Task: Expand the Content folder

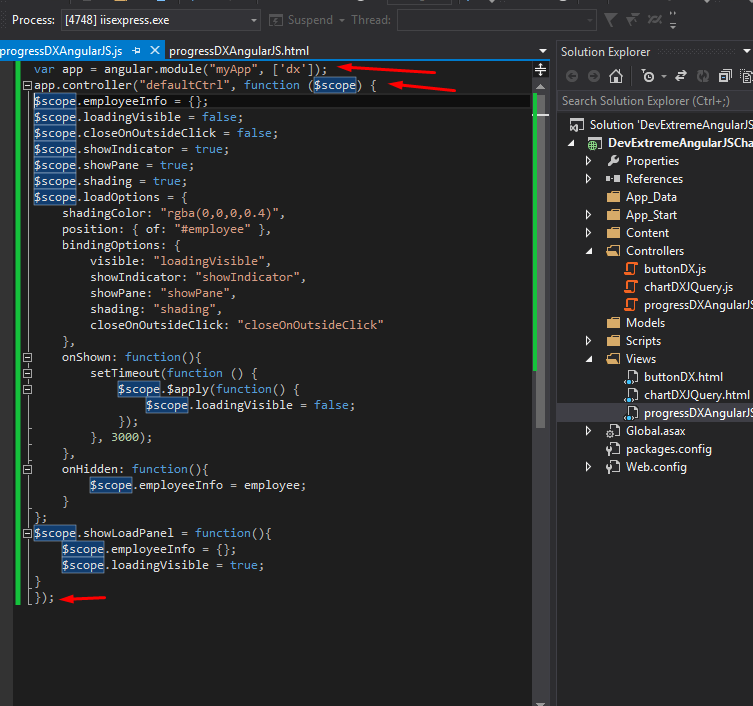Action: coord(588,233)
